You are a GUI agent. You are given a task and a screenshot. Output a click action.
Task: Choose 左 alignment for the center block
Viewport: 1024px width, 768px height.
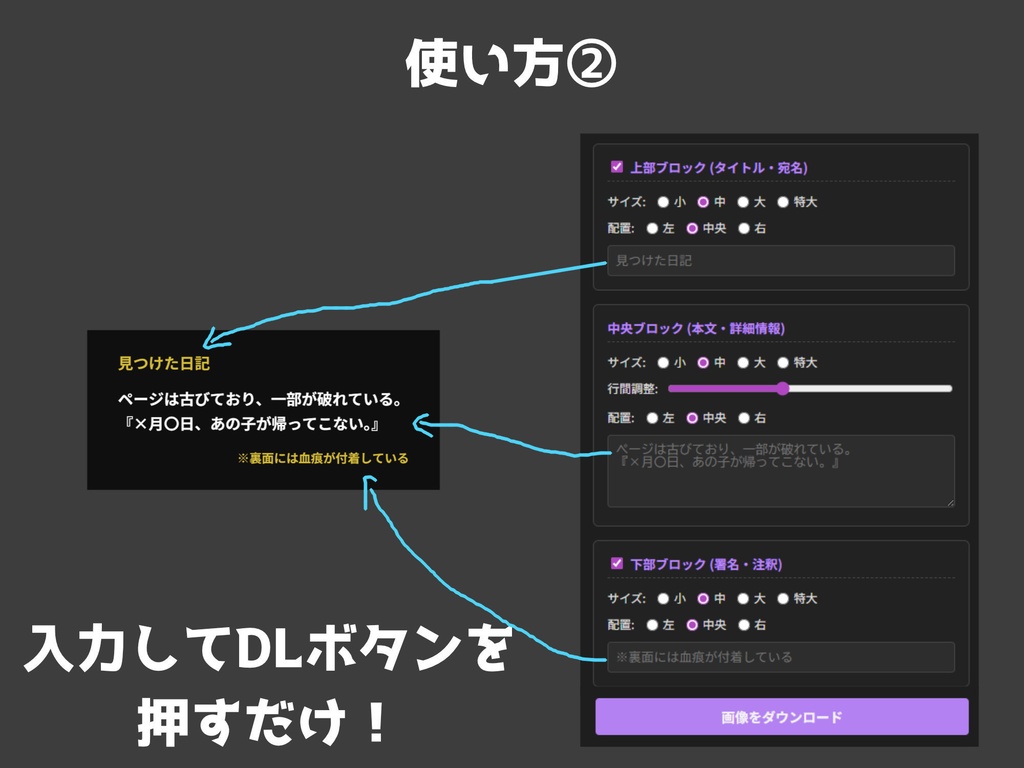[652, 418]
